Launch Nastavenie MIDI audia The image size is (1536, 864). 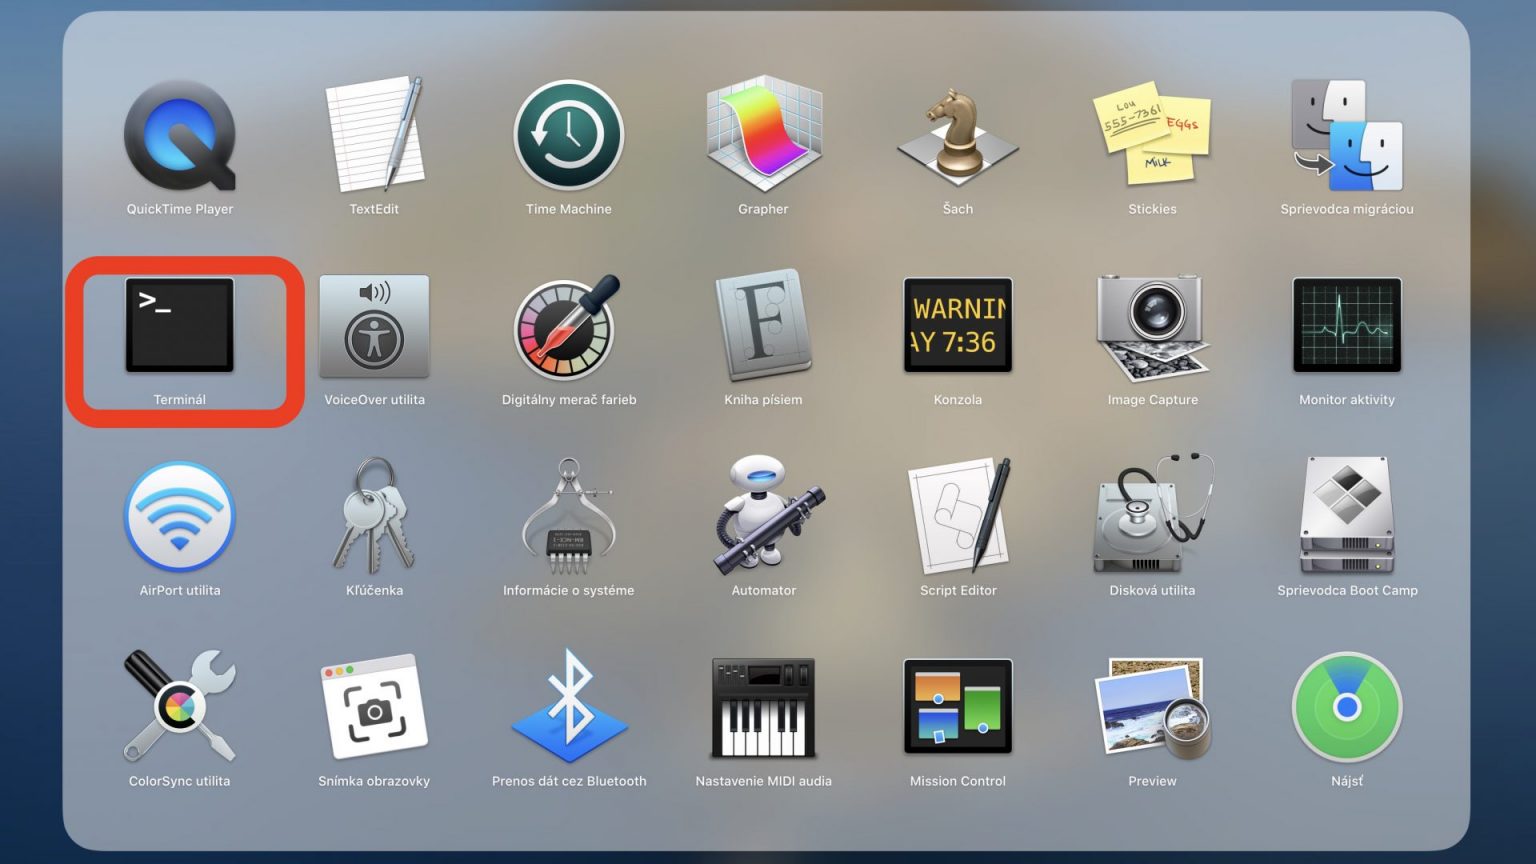[763, 708]
